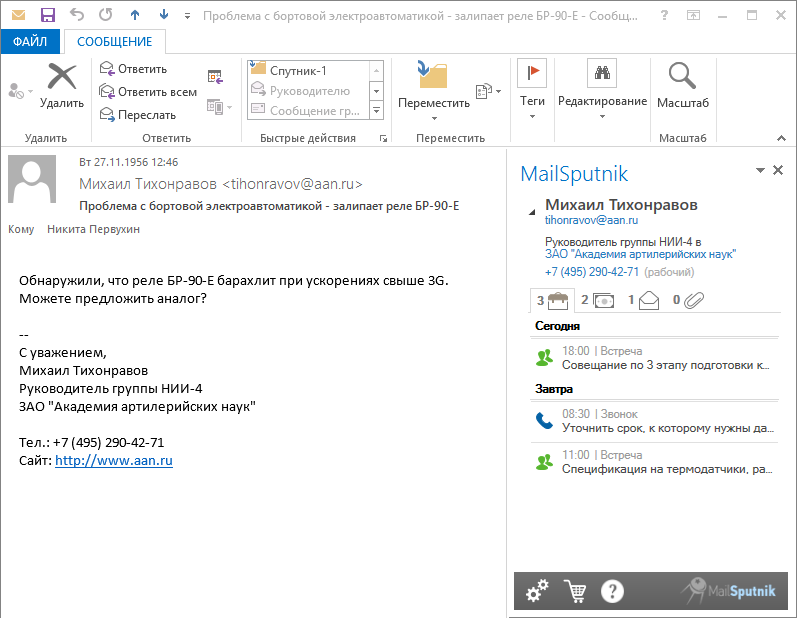Expand the quick steps gallery

point(377,110)
